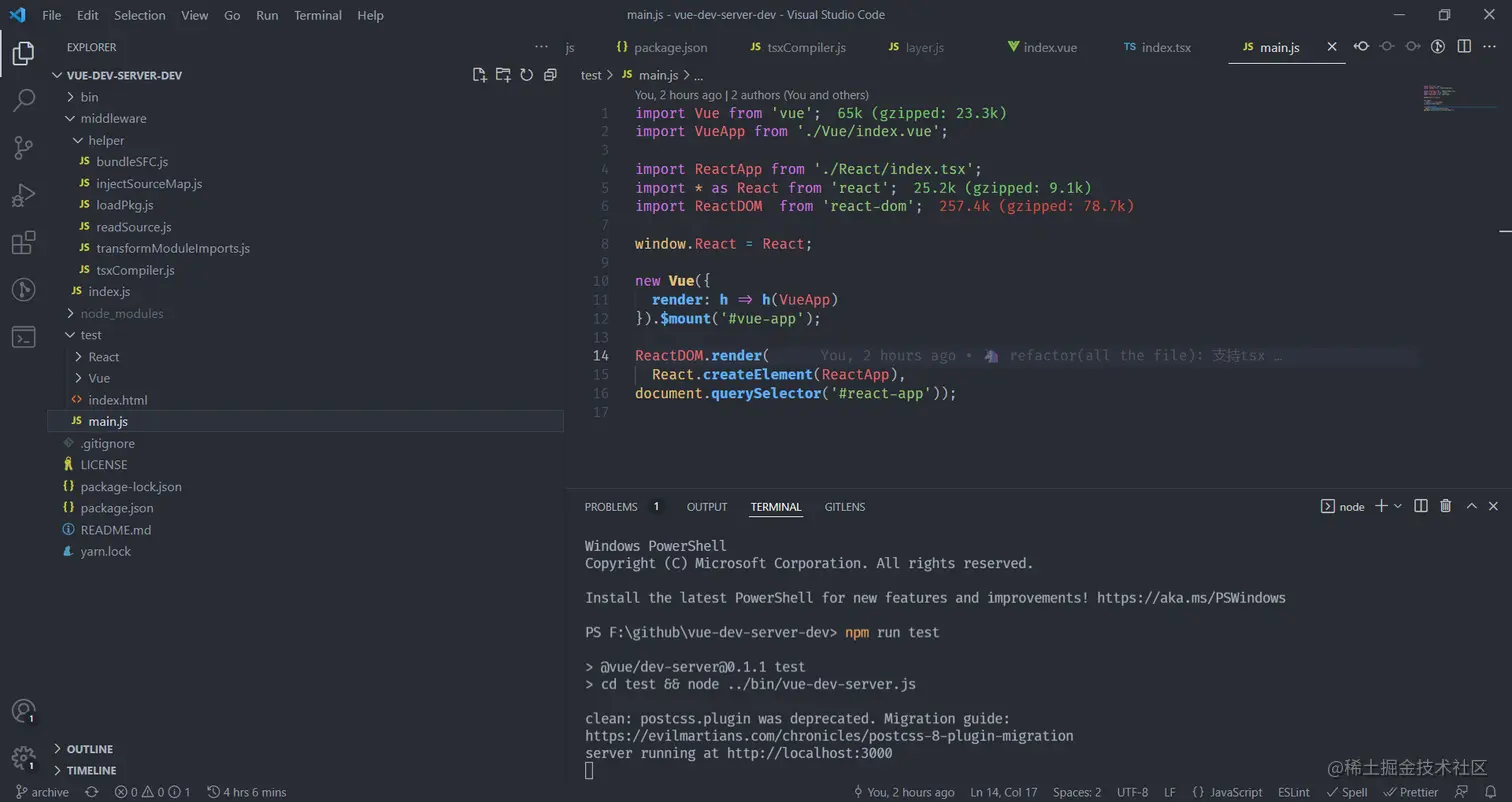Open the Manage gear icon

click(x=23, y=758)
